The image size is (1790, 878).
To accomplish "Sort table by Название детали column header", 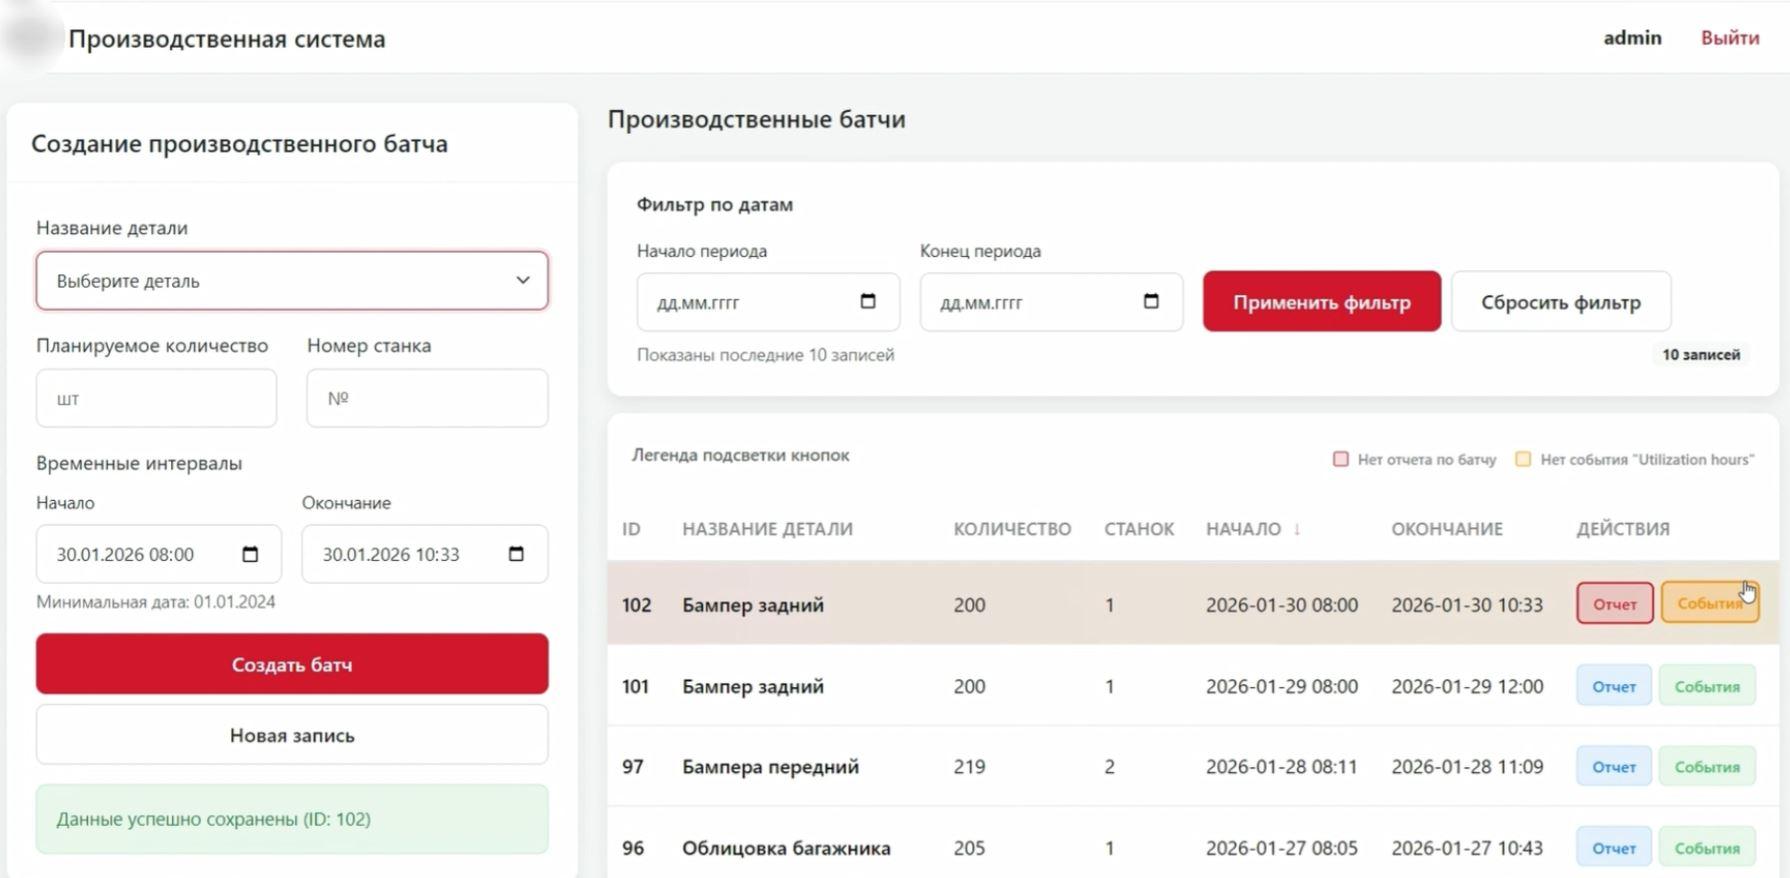I will (x=767, y=529).
